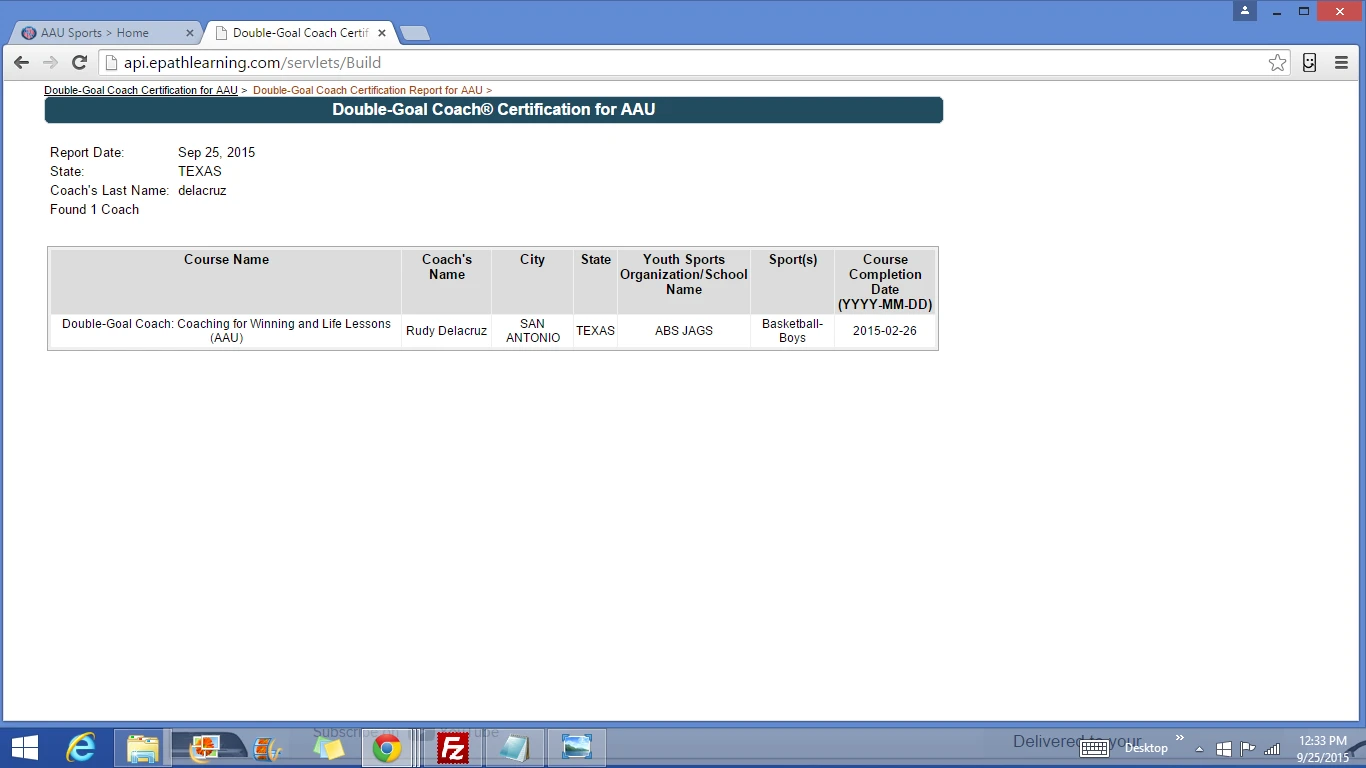Open a new browser tab

(x=414, y=33)
